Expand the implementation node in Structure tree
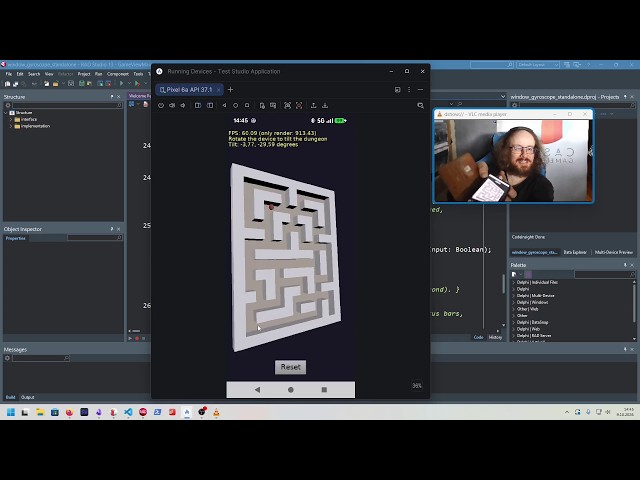This screenshot has width=640, height=480. [11, 126]
